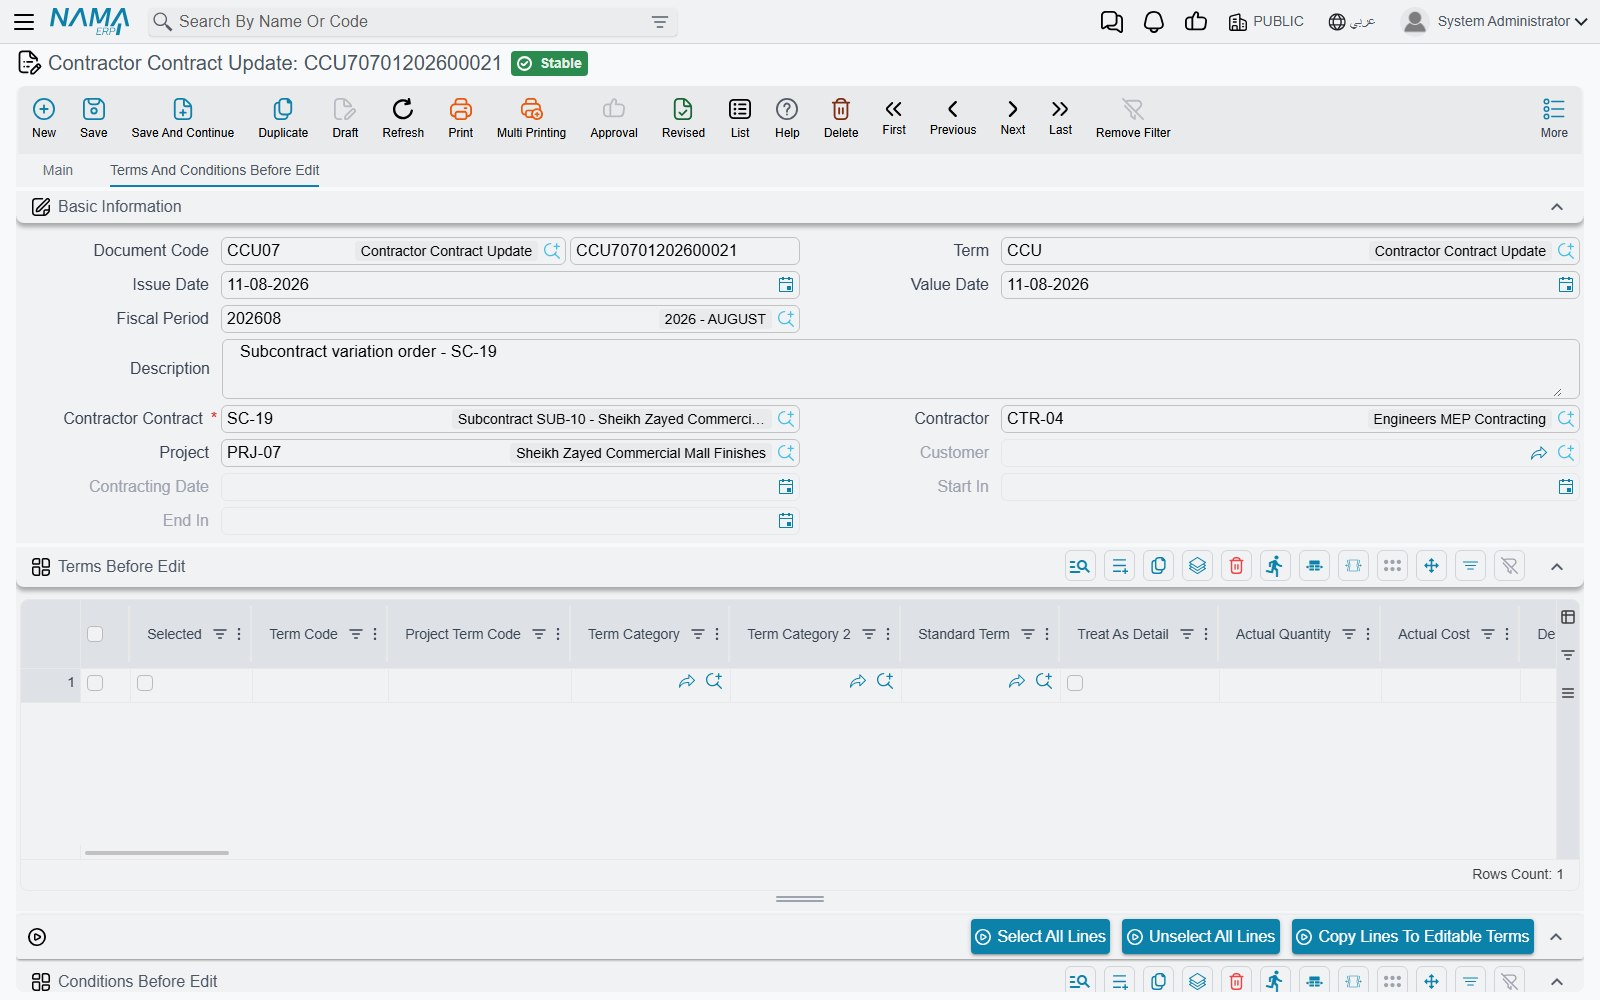
Task: Open the notifications bell
Action: (x=1154, y=22)
